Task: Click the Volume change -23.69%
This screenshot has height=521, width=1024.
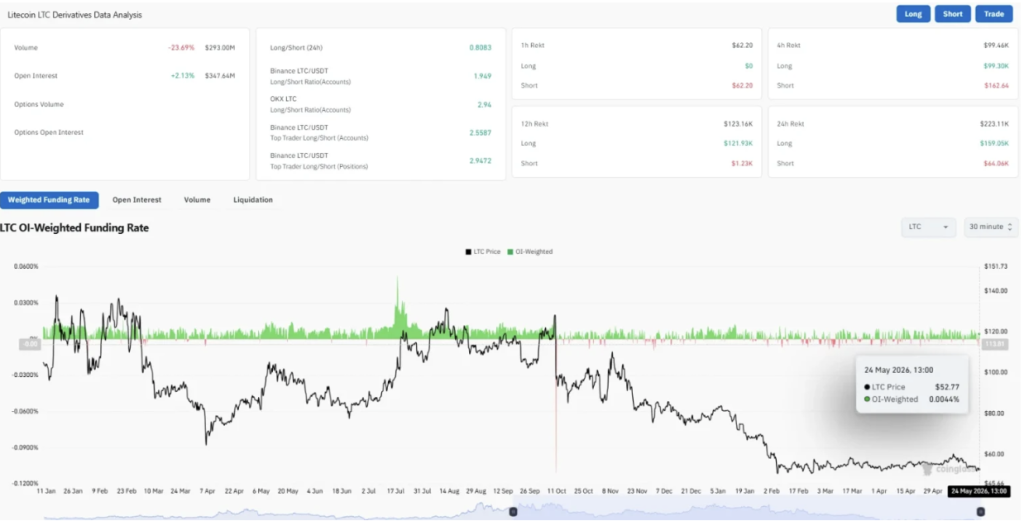Action: 181,48
